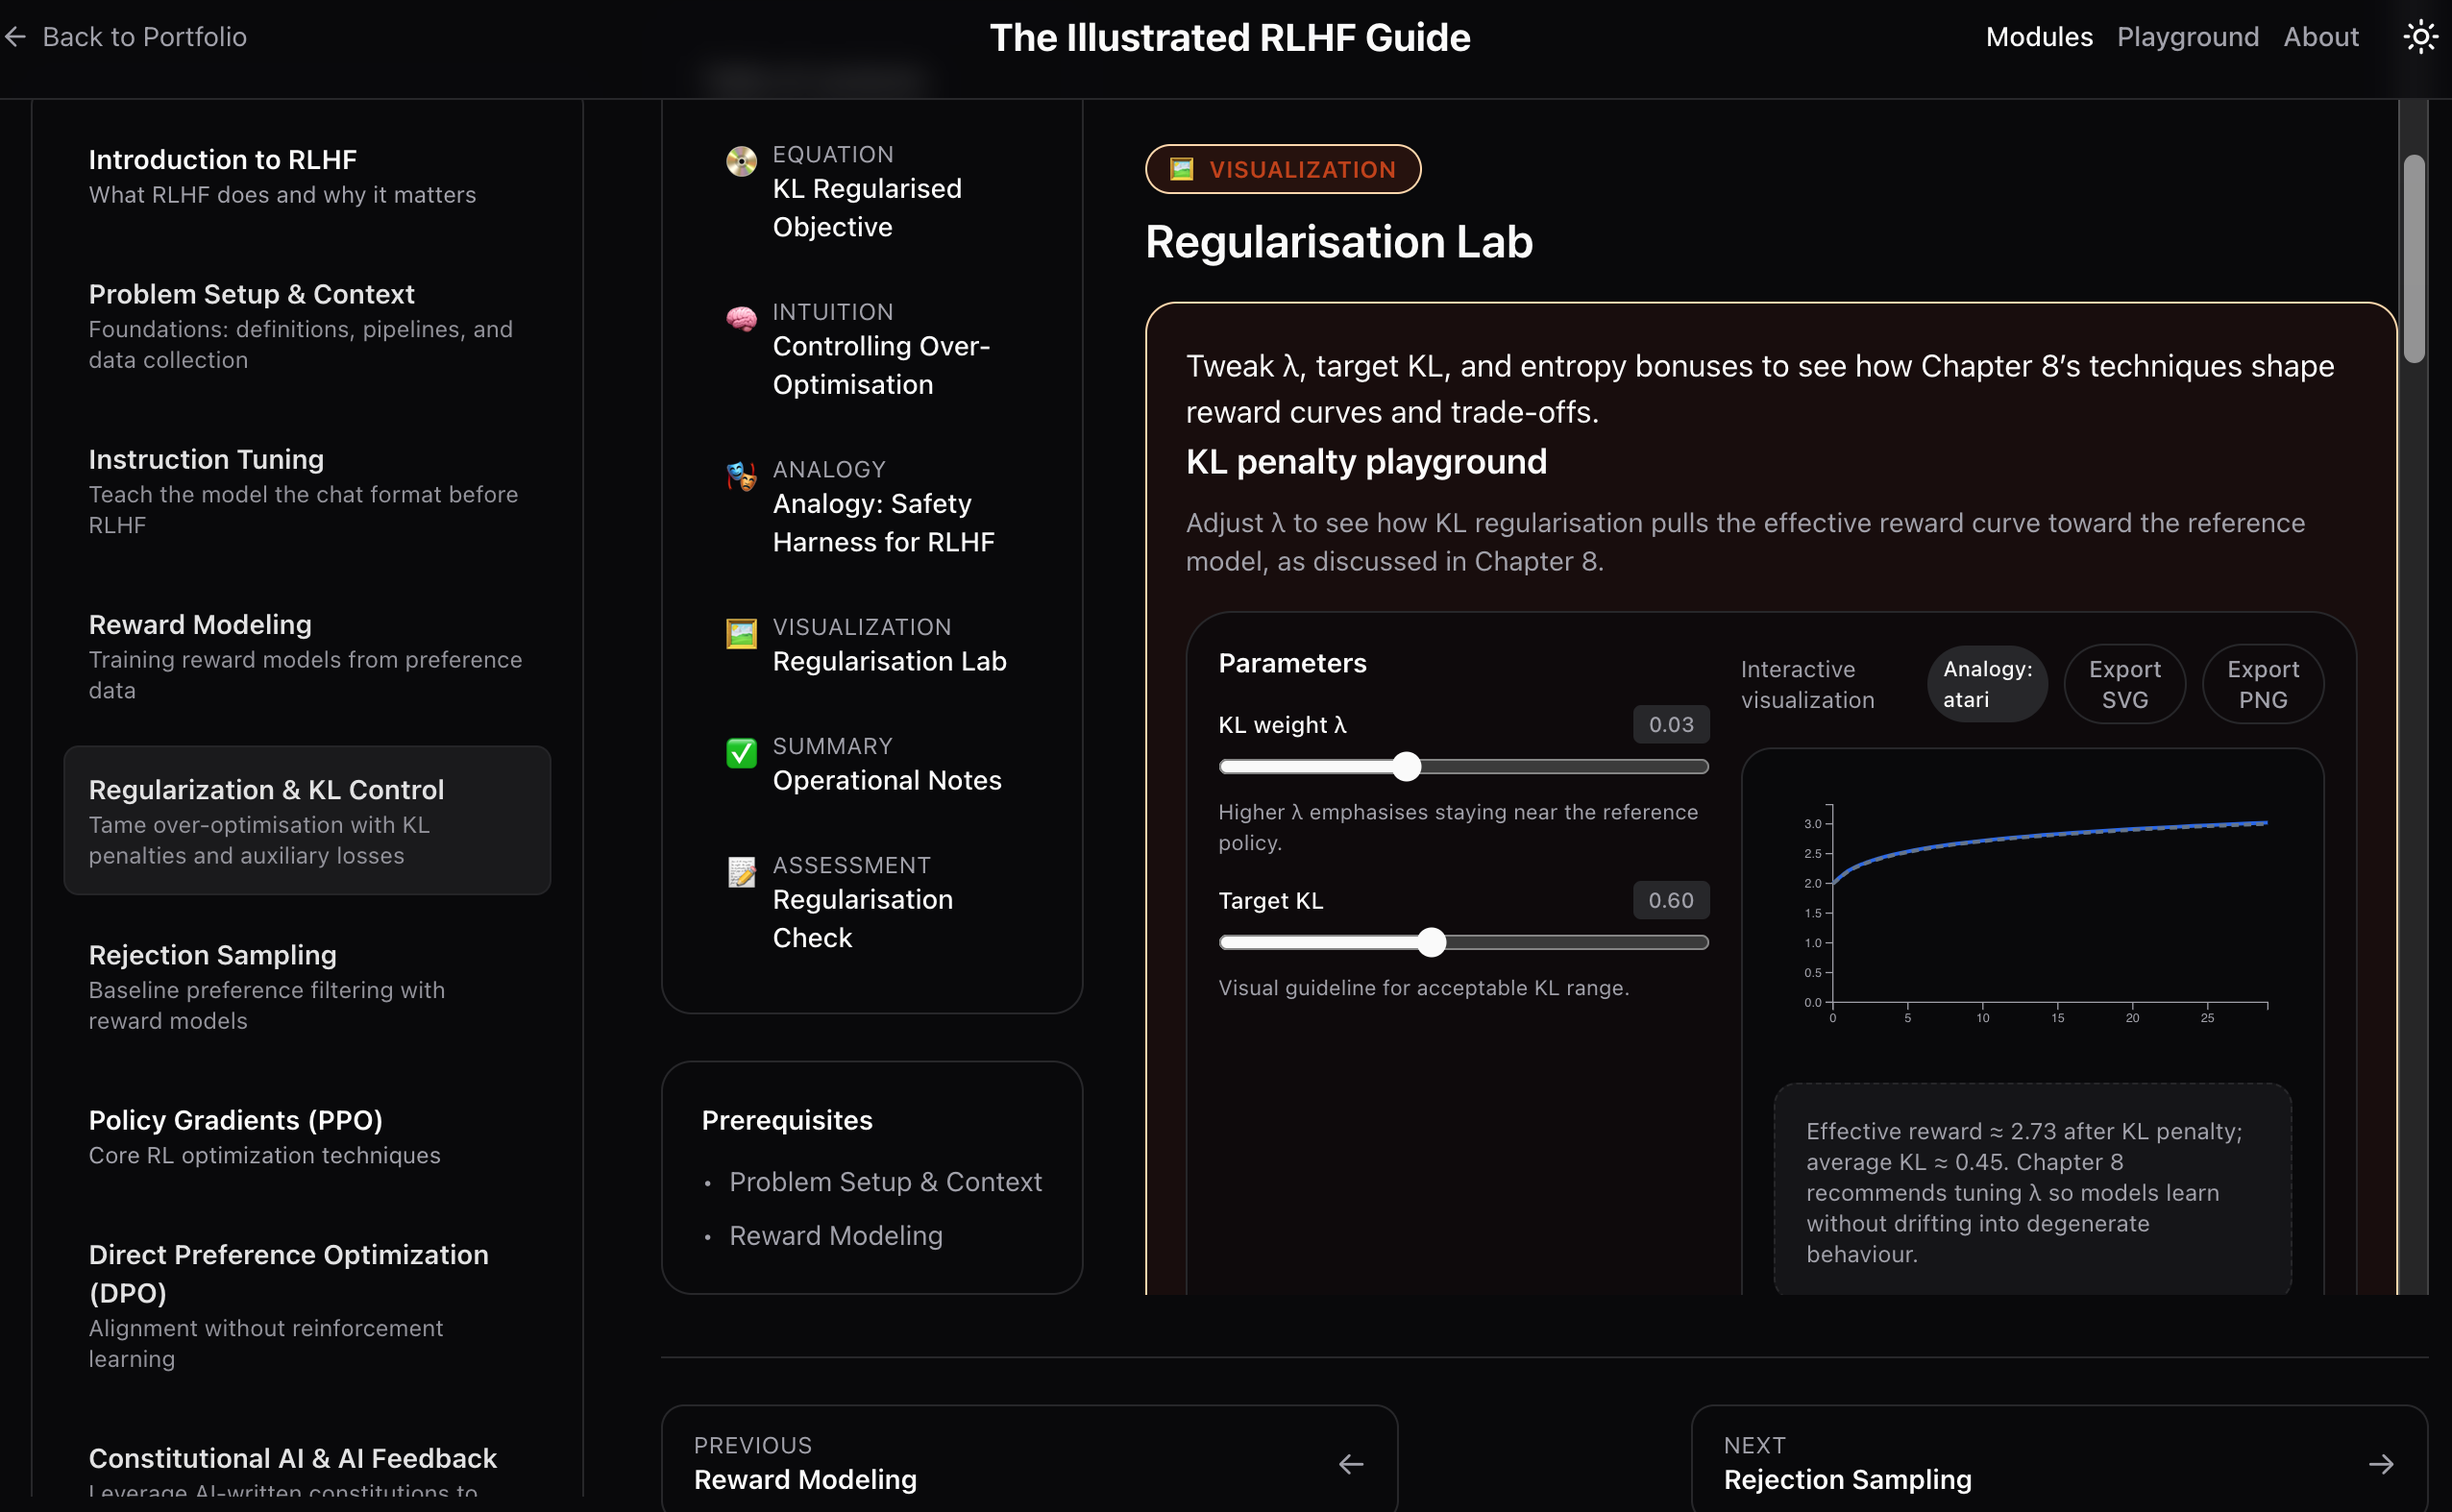This screenshot has width=2452, height=1512.
Task: Click the Export PNG button
Action: click(x=2263, y=684)
